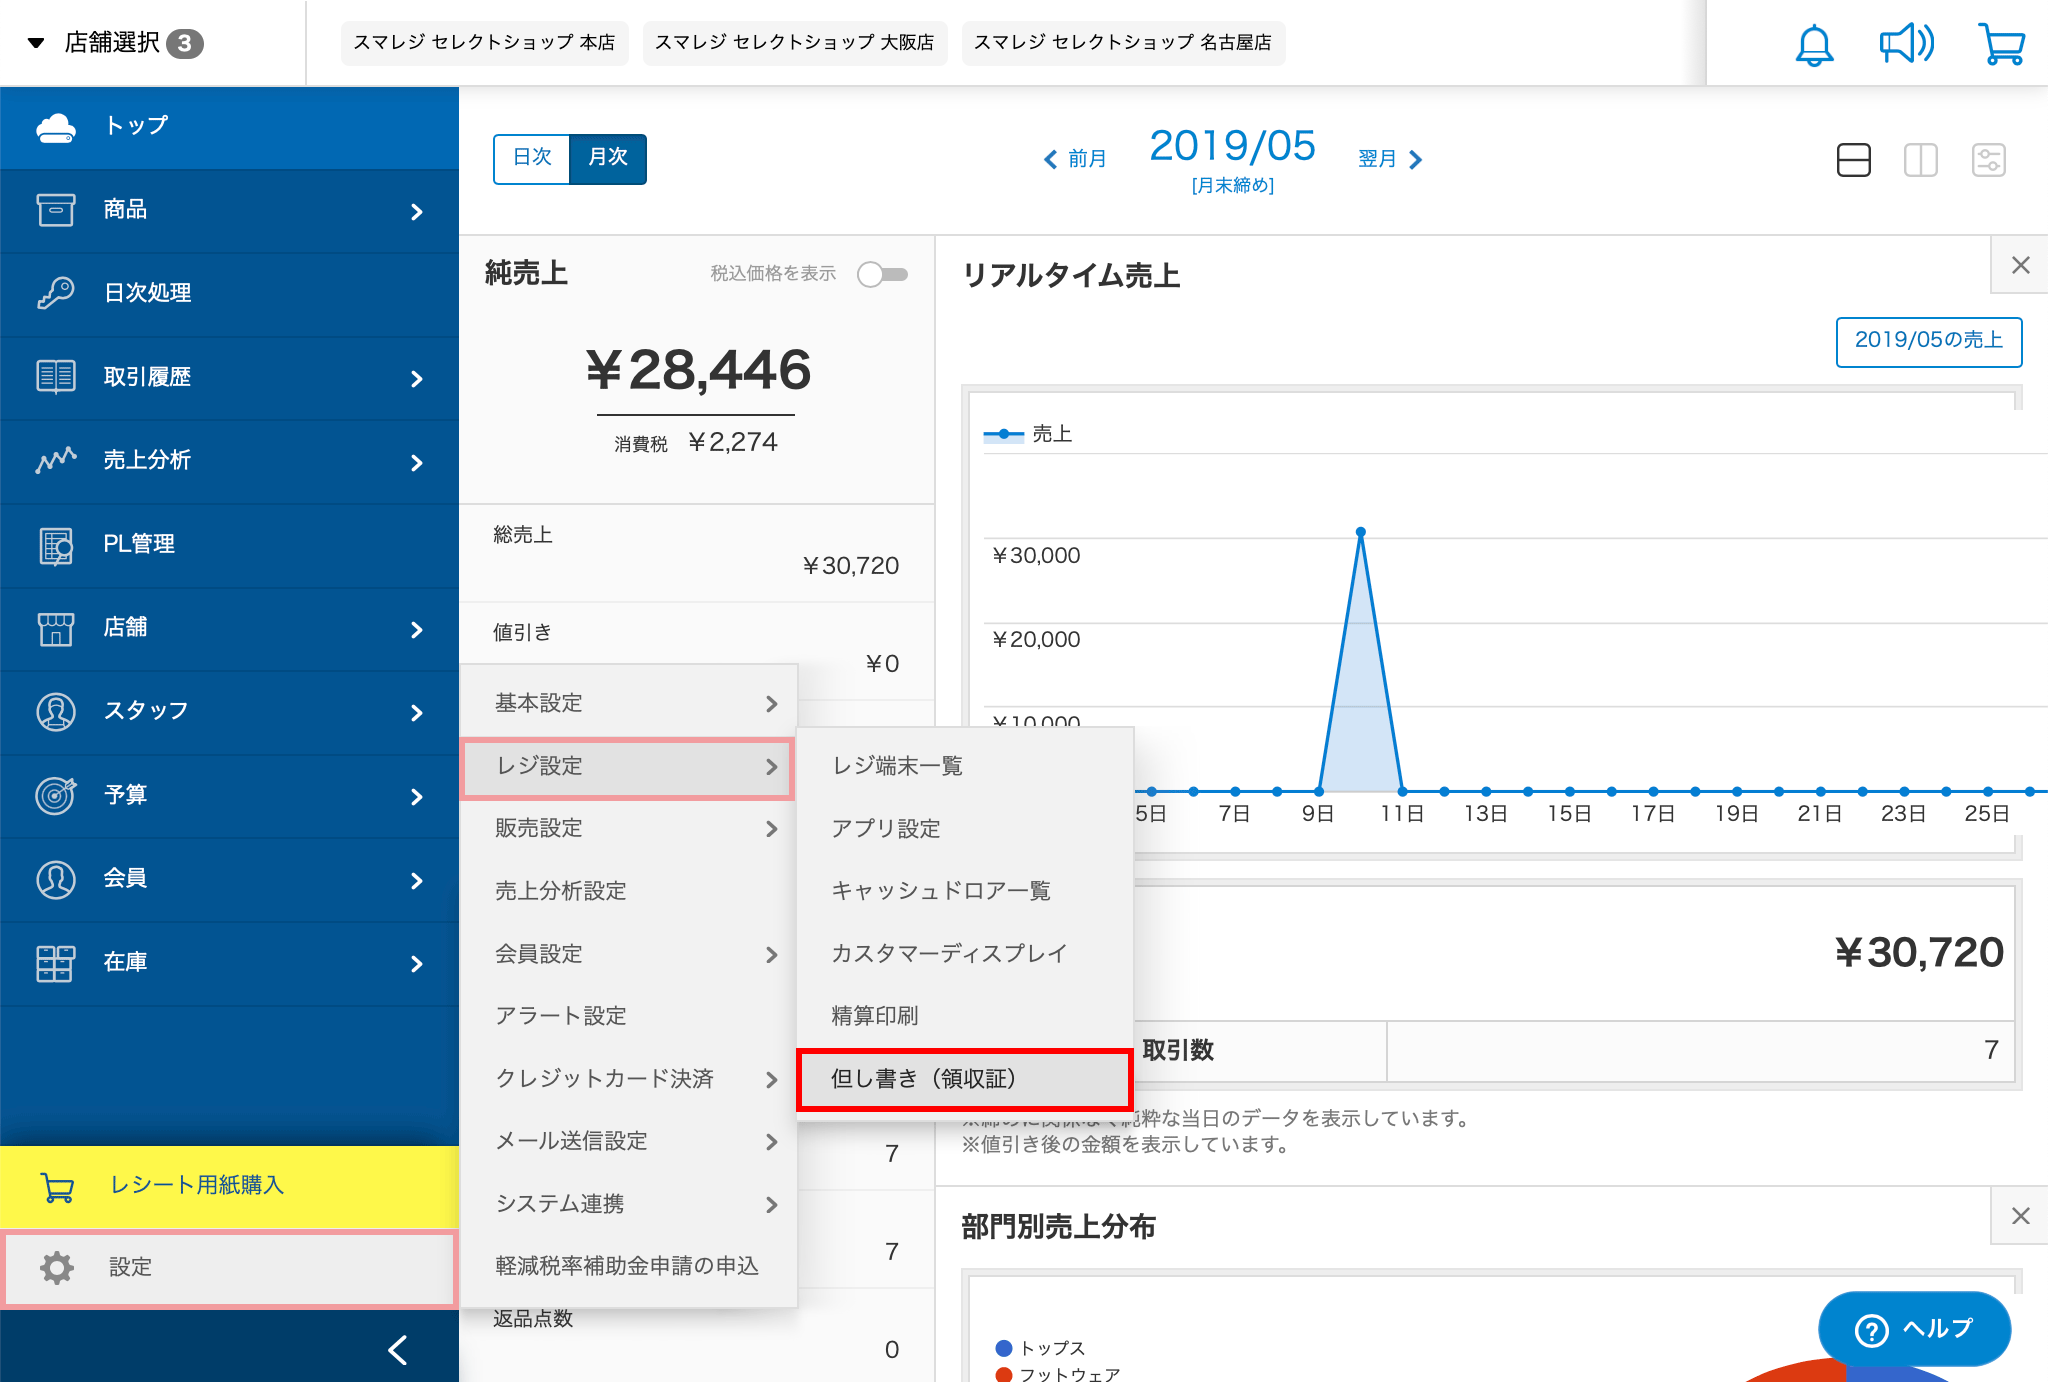Image resolution: width=2048 pixels, height=1382 pixels.
Task: Click the トップ cloud icon
Action: click(x=56, y=127)
